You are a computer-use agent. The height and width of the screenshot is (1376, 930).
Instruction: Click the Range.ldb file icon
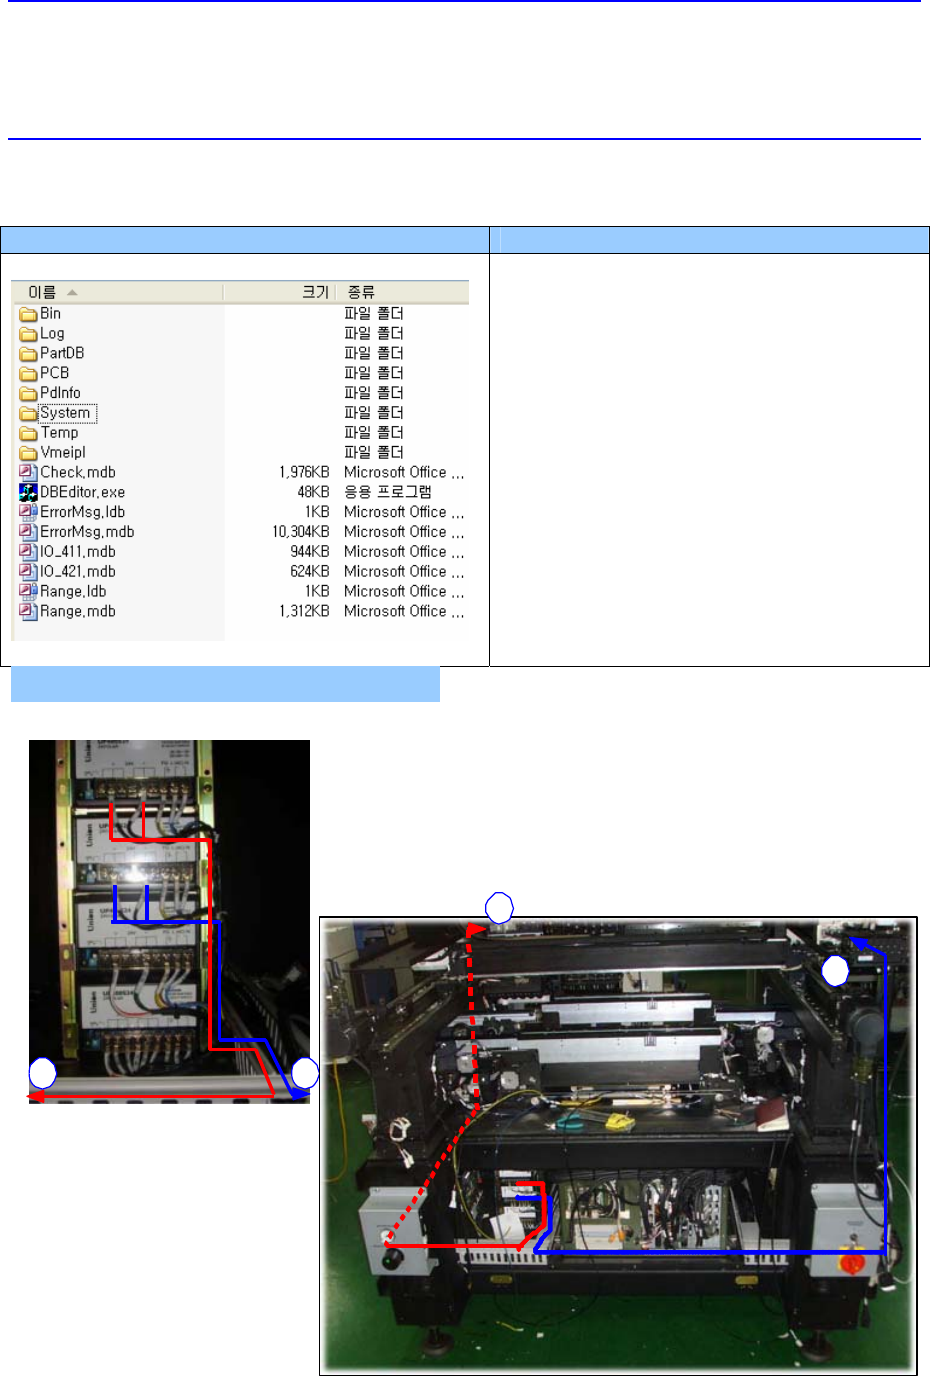pos(28,591)
